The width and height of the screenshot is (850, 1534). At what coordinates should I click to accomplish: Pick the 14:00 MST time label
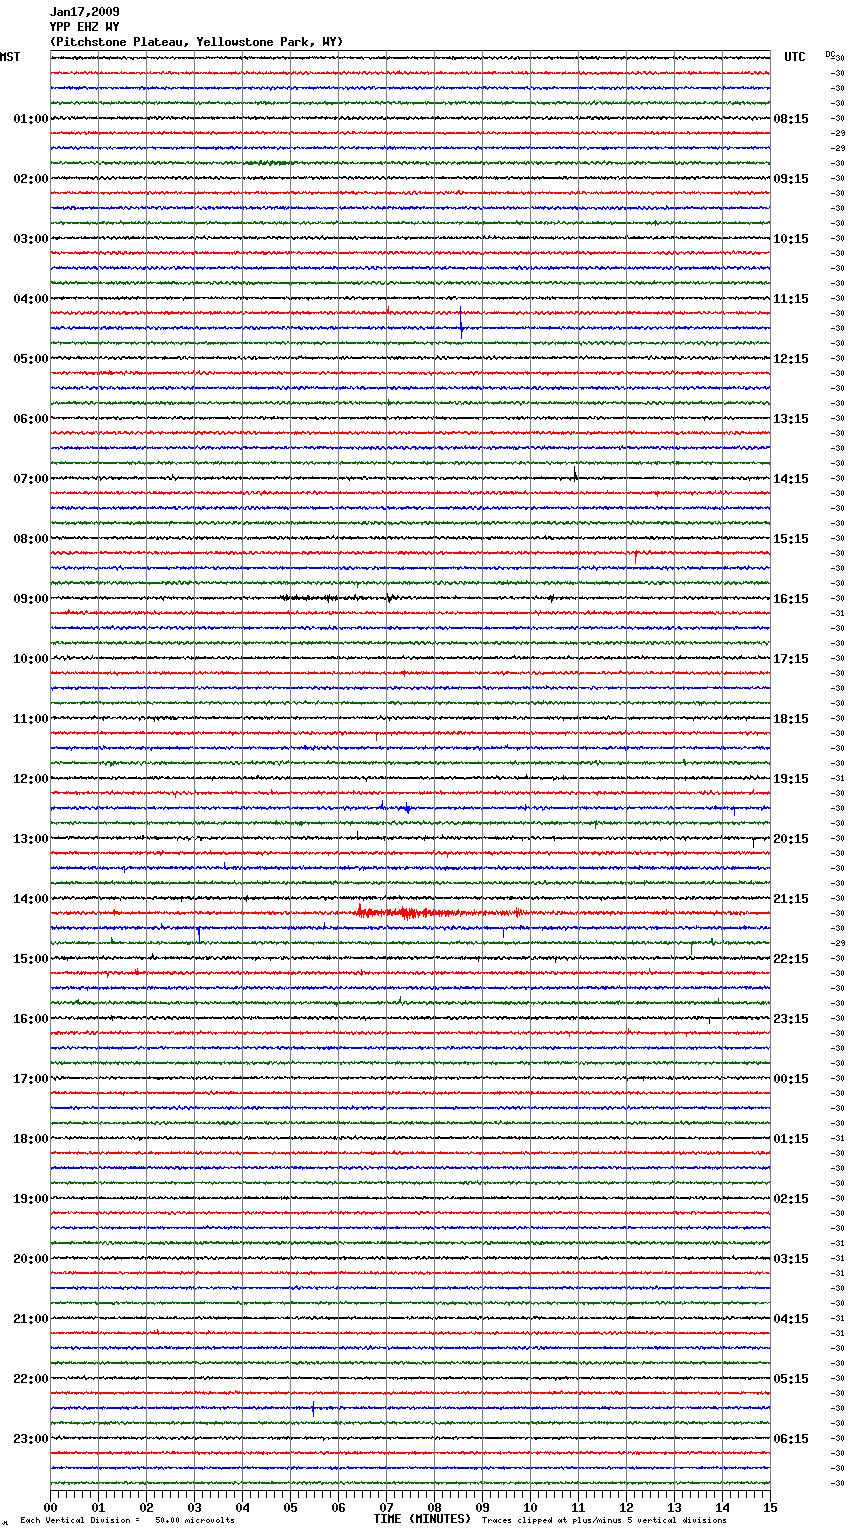point(31,899)
